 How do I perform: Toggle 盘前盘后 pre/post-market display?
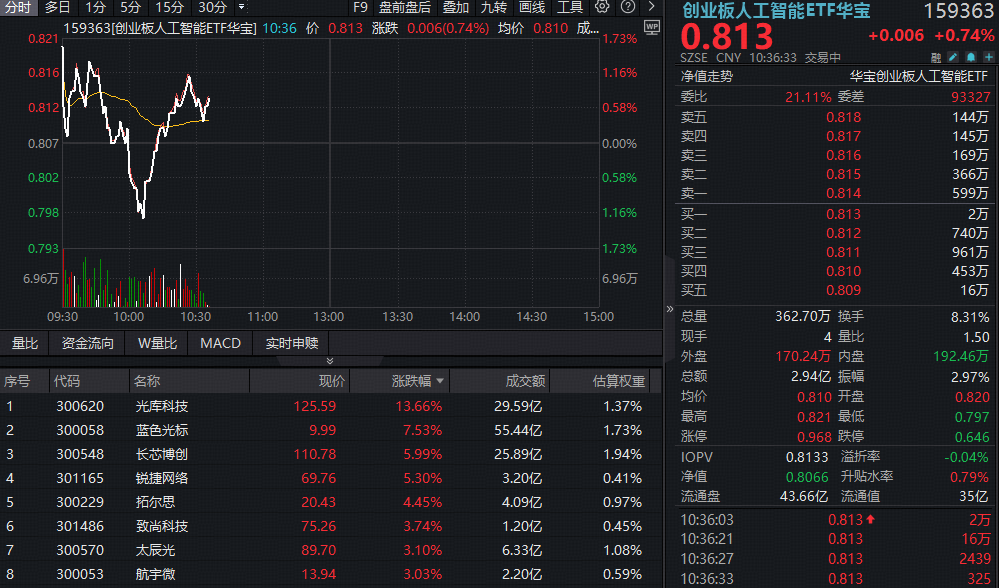click(x=405, y=7)
